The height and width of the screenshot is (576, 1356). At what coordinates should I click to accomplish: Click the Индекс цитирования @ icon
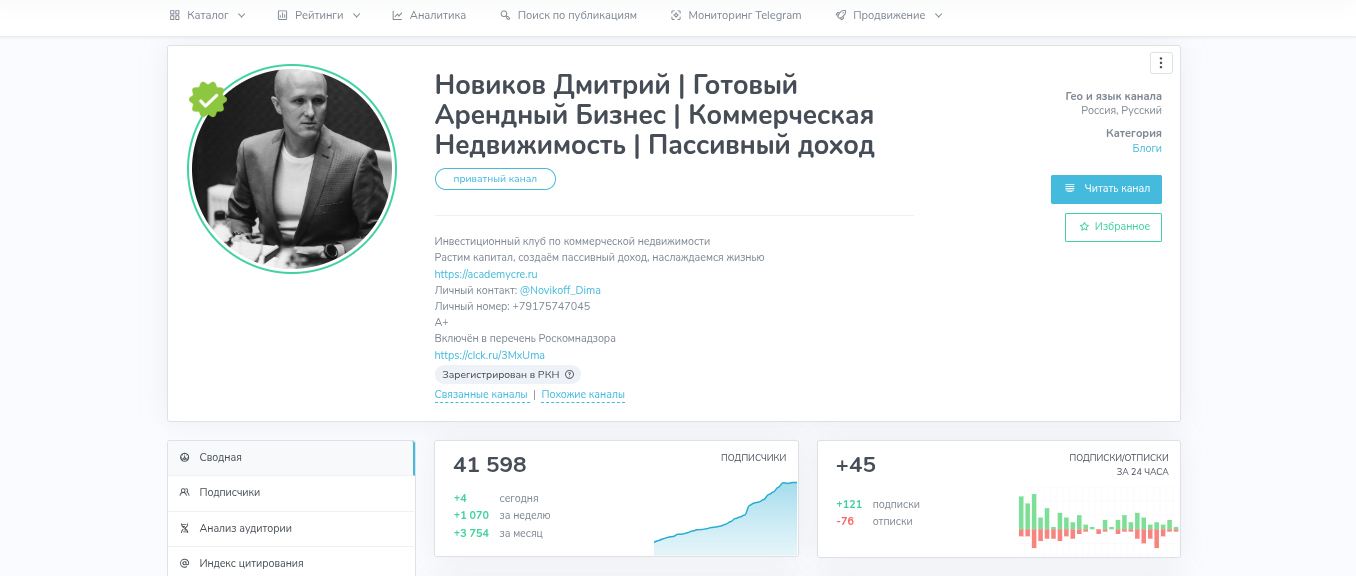point(185,563)
